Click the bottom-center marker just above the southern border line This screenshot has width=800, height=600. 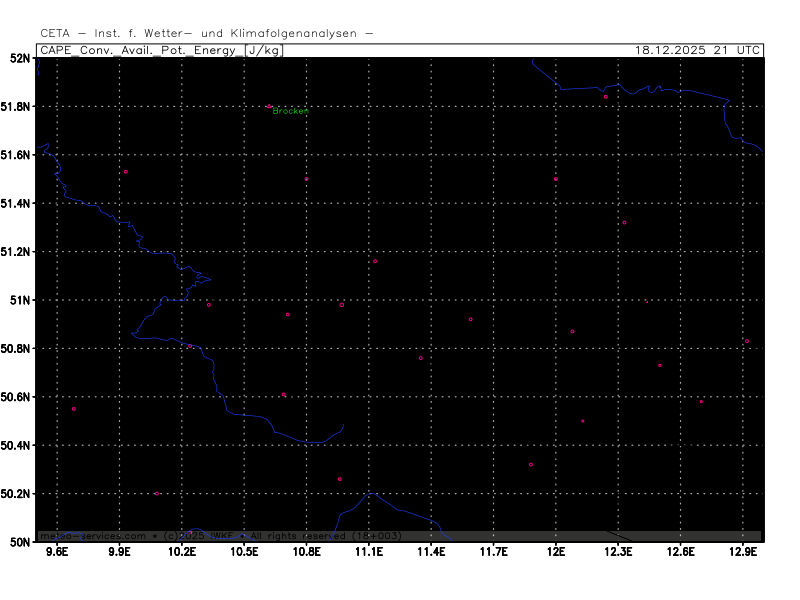(339, 479)
